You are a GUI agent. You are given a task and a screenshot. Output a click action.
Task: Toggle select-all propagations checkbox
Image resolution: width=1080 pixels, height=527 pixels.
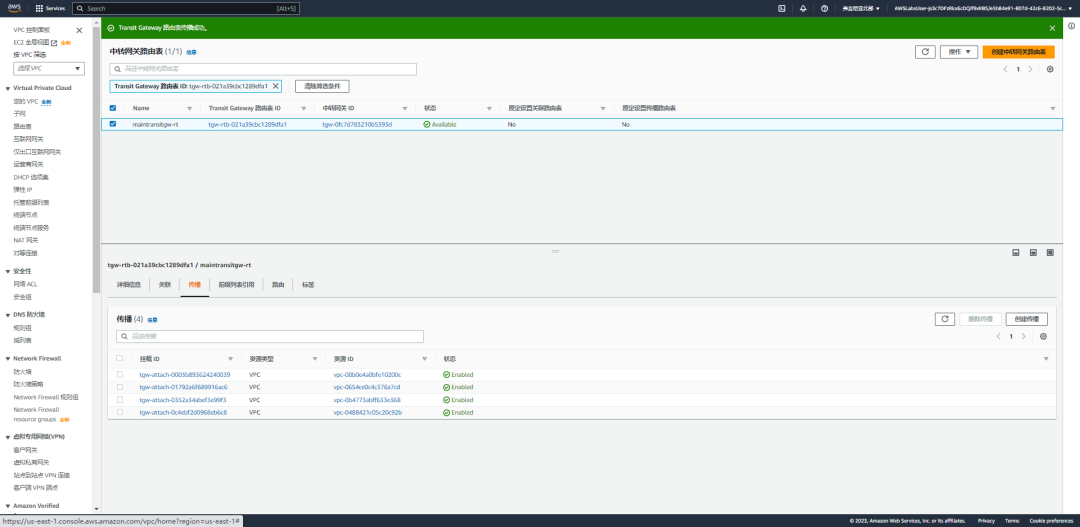coord(120,358)
